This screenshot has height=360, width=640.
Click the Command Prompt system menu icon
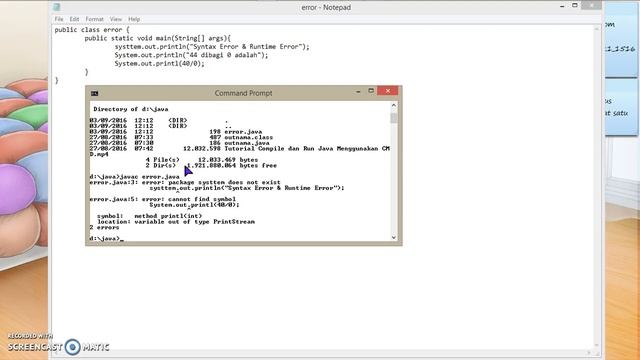[94, 93]
